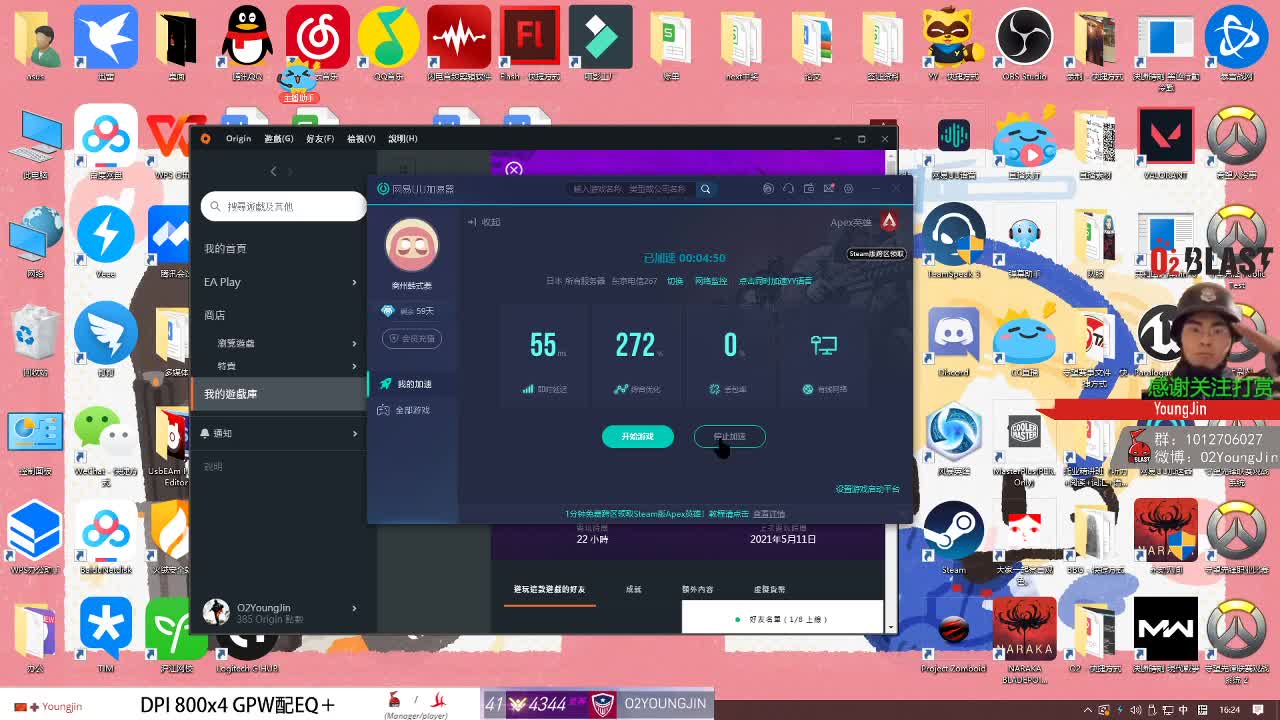
Task: Open the 檢視(V) menu in Origin
Action: (361, 139)
